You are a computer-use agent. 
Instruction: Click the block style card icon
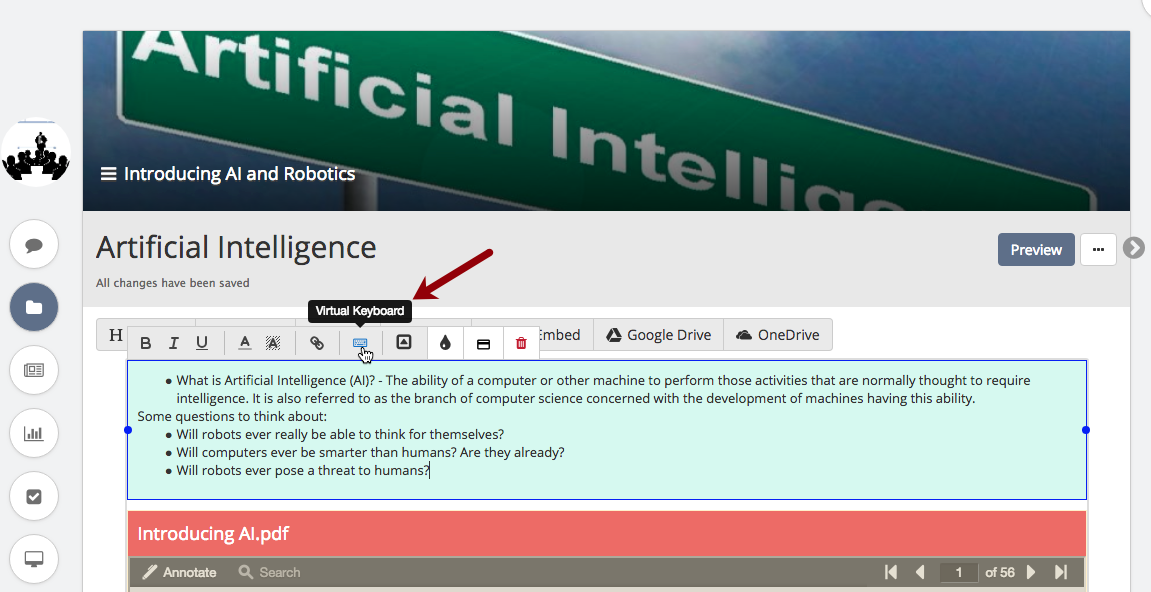pyautogui.click(x=483, y=344)
